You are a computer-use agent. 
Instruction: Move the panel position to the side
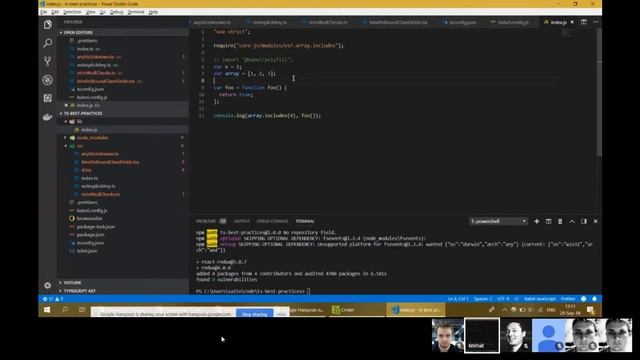tap(584, 221)
